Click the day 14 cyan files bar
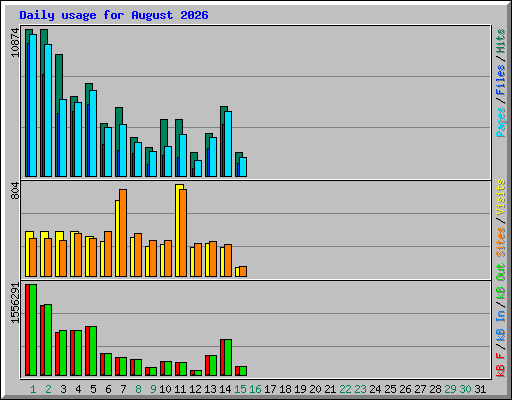This screenshot has width=512, height=400. 228,144
